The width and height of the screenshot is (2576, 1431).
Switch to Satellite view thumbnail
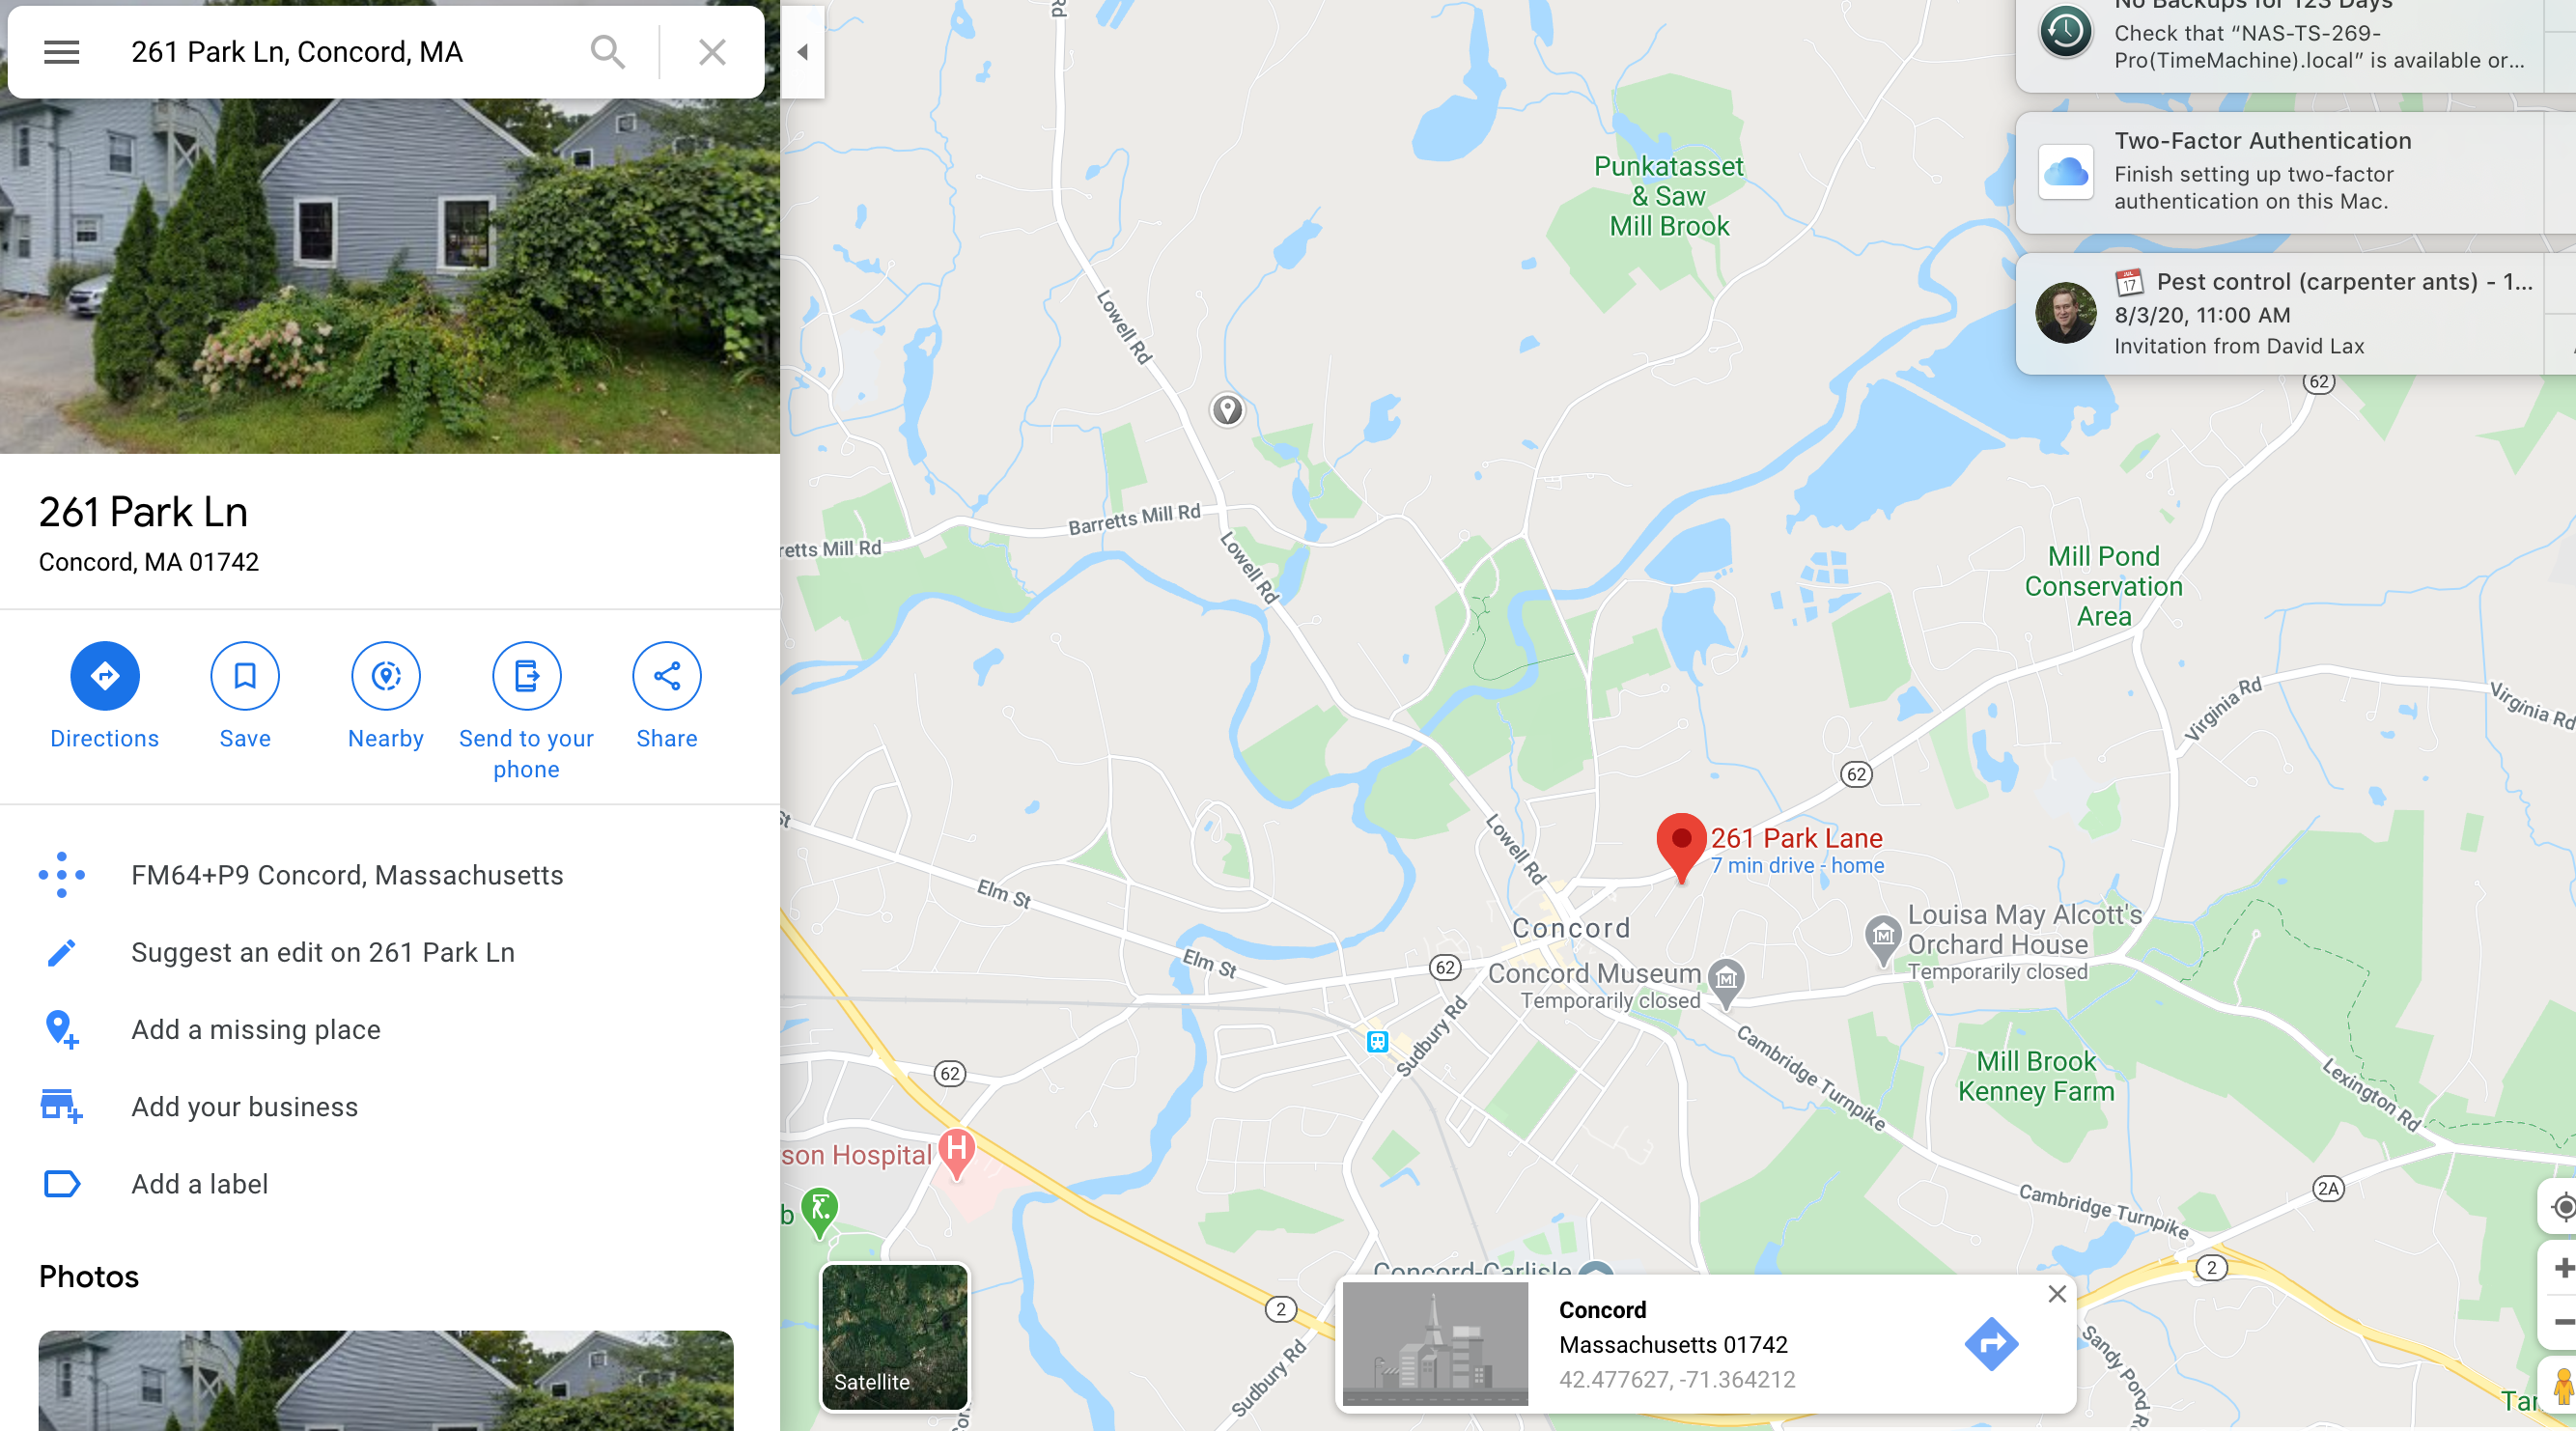point(894,1337)
